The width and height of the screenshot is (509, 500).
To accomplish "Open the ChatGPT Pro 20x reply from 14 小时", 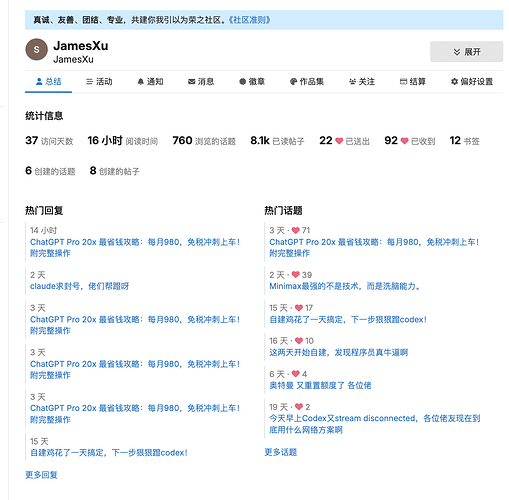I will pos(135,247).
